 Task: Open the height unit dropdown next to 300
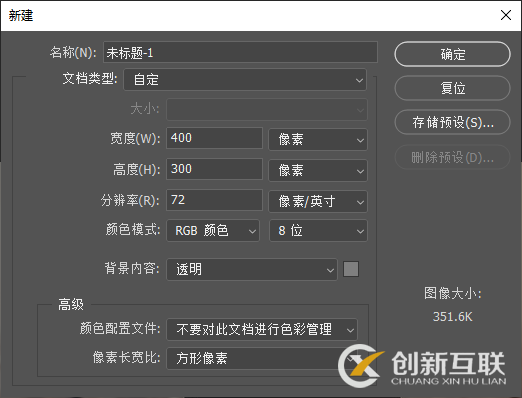318,170
